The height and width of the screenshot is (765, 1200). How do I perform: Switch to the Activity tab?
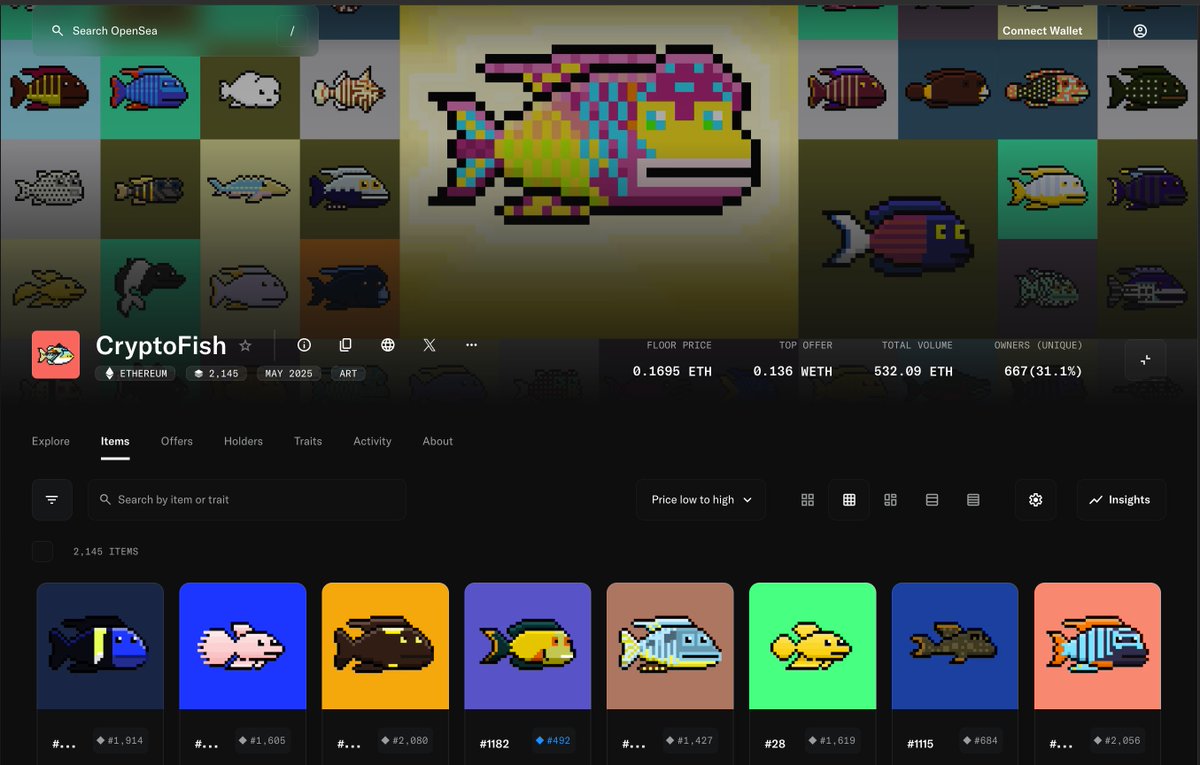[x=372, y=441]
